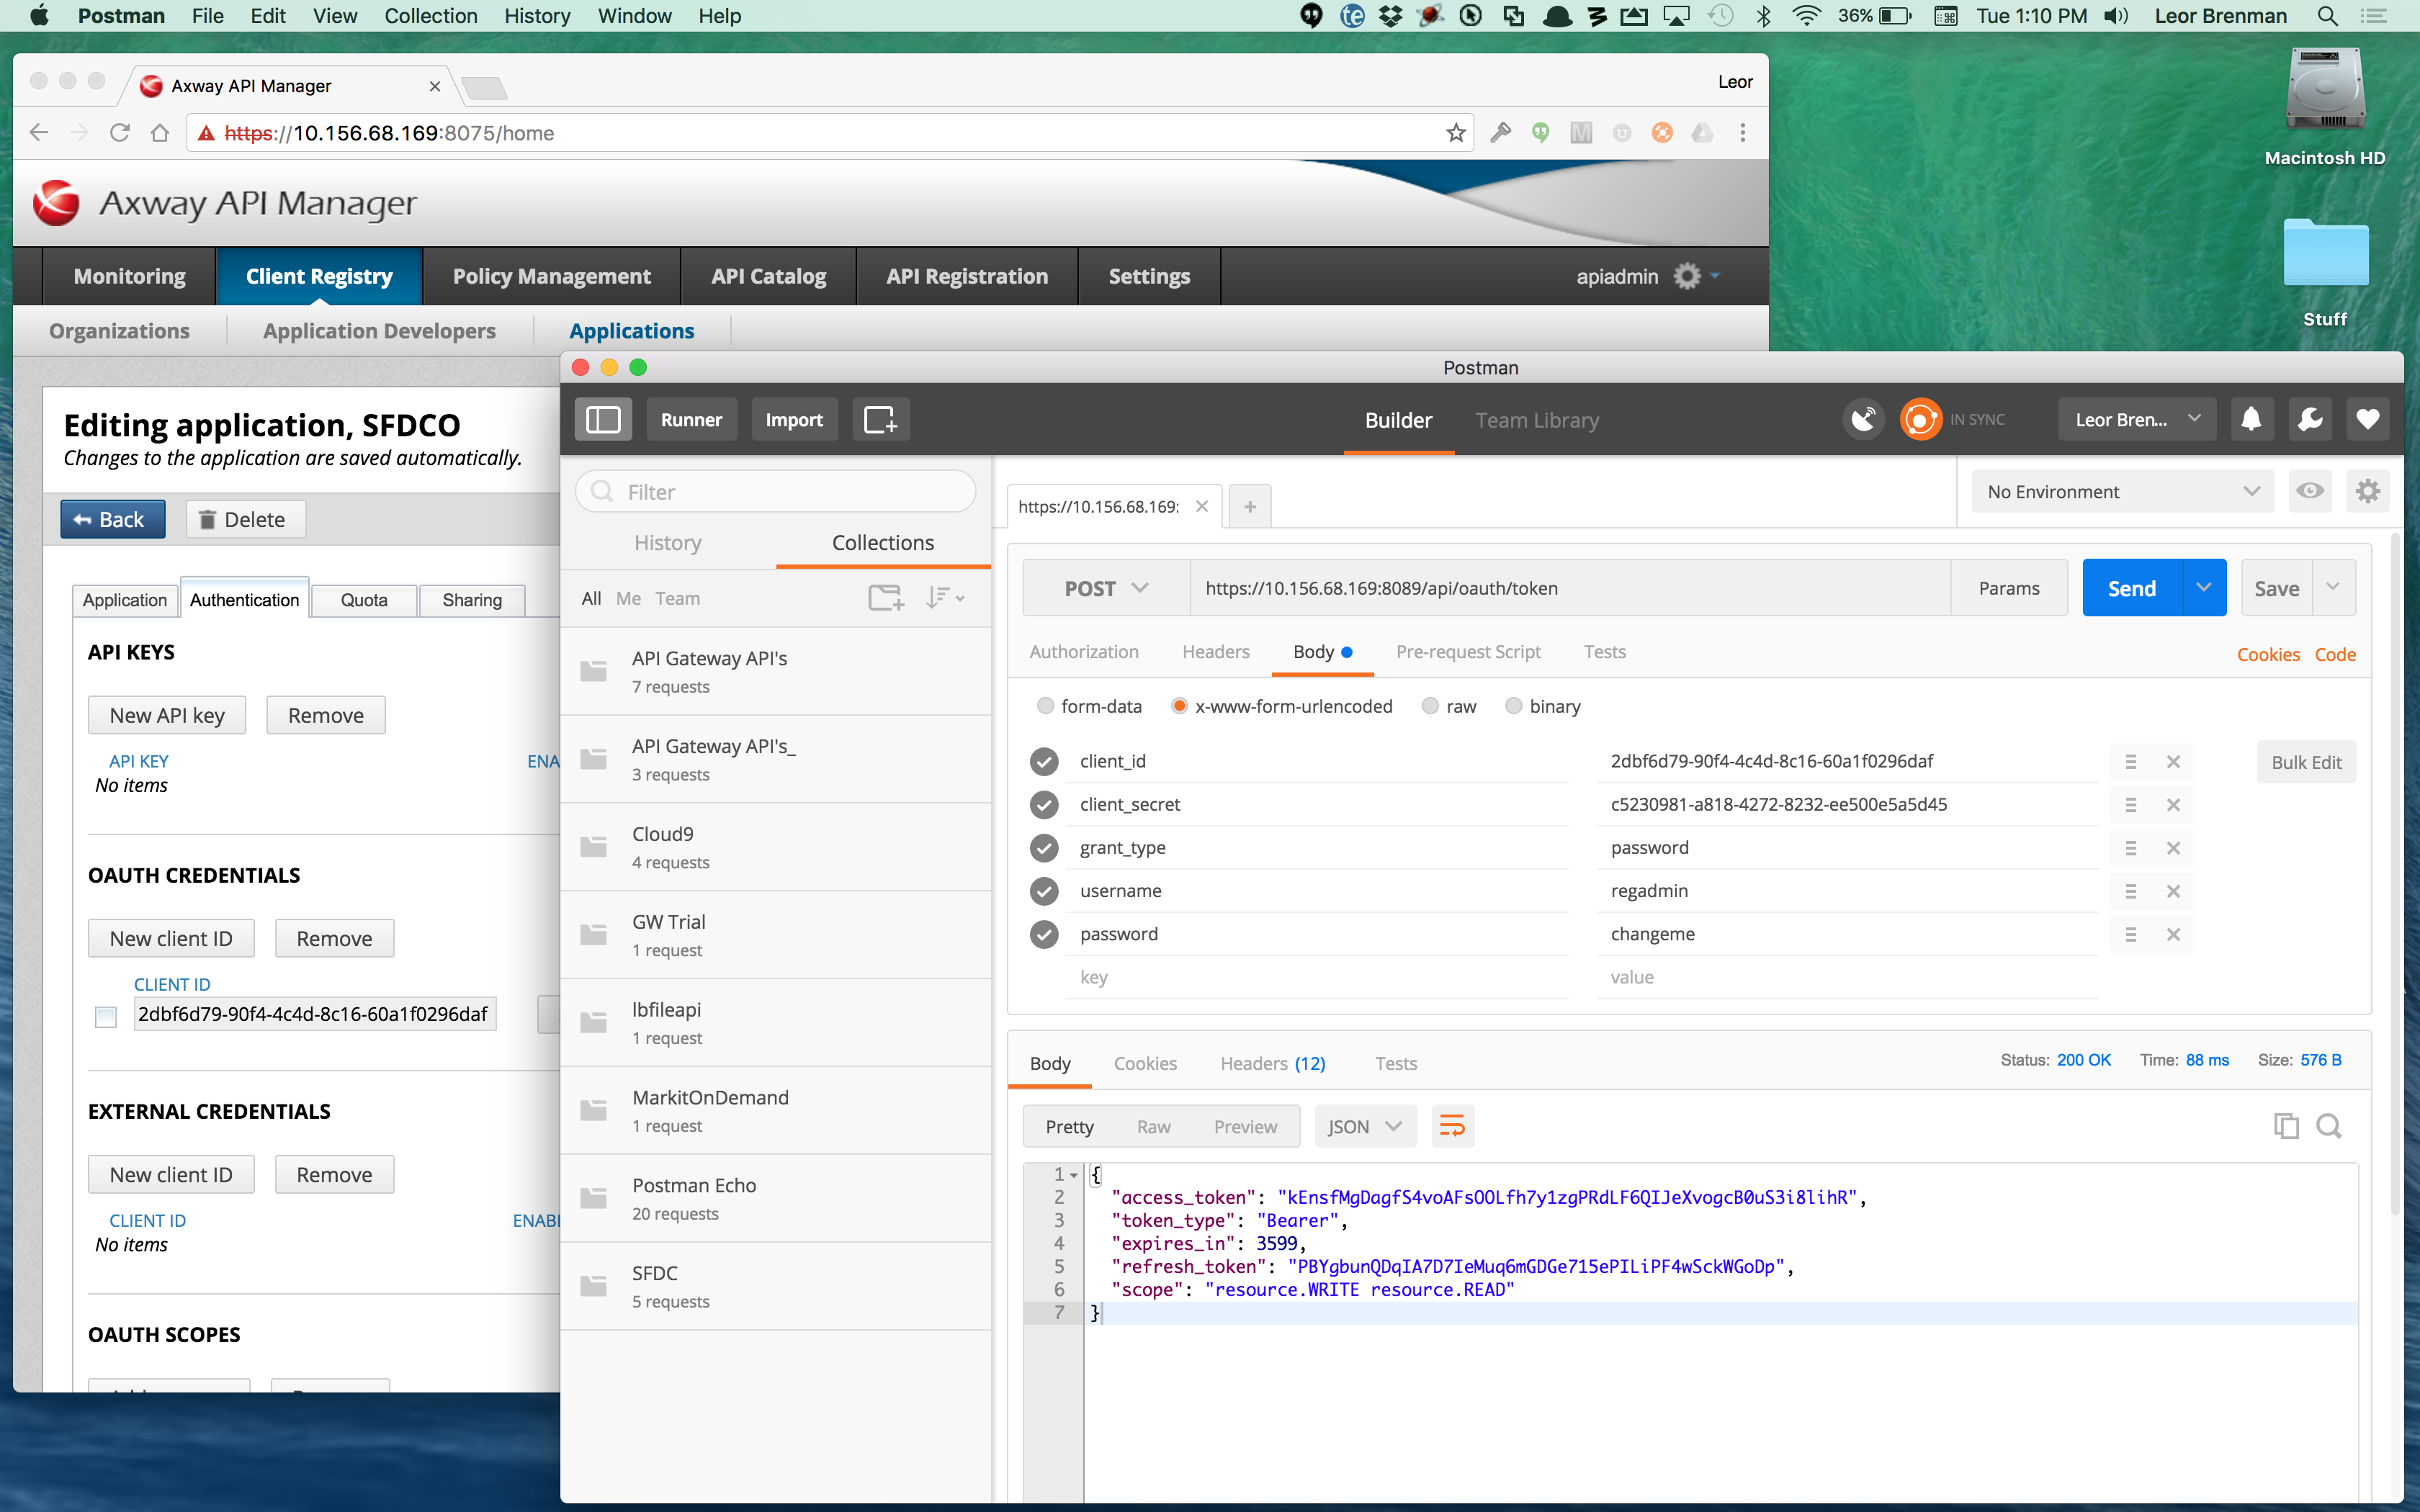Expand the No Environment dropdown
Screen dimensions: 2420x1512
[x=2122, y=491]
